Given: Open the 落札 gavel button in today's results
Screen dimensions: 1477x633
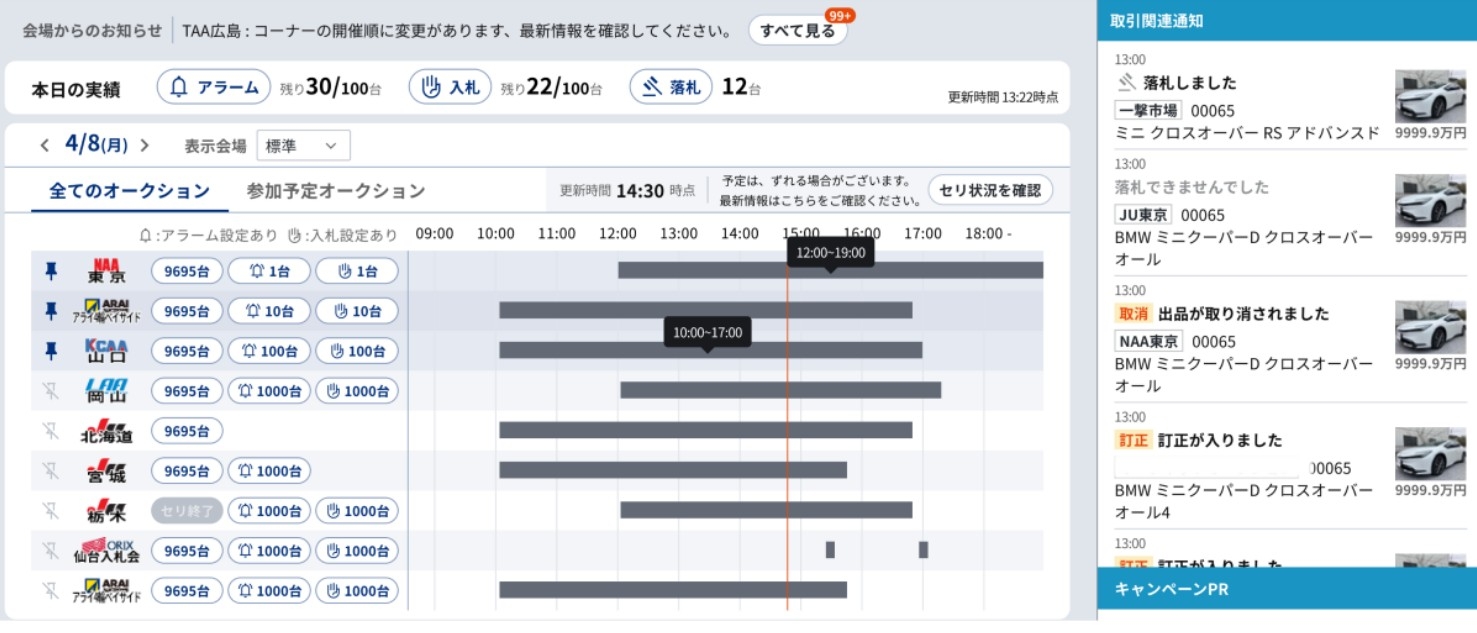Looking at the screenshot, I should coord(670,88).
